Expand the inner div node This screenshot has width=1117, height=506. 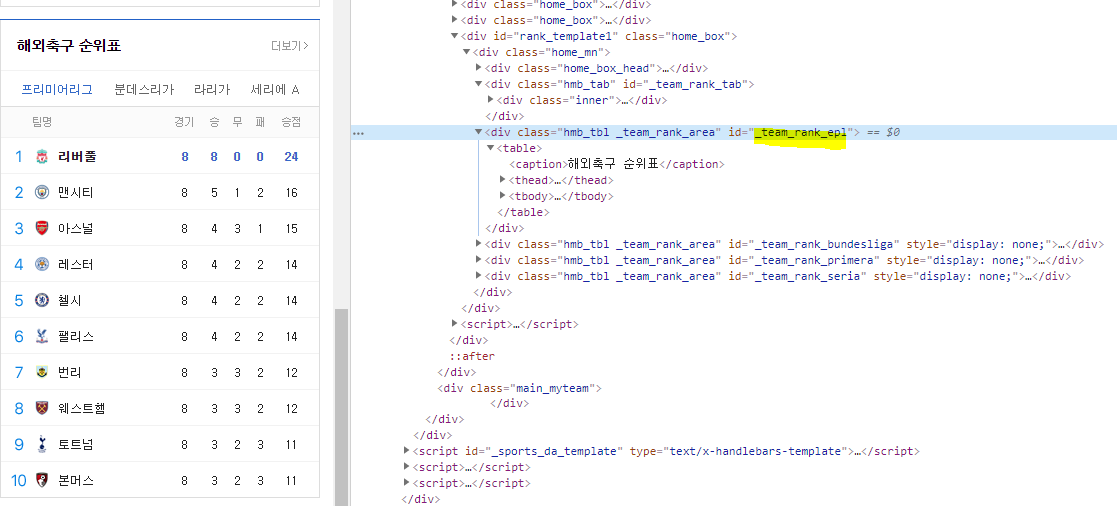click(x=491, y=100)
